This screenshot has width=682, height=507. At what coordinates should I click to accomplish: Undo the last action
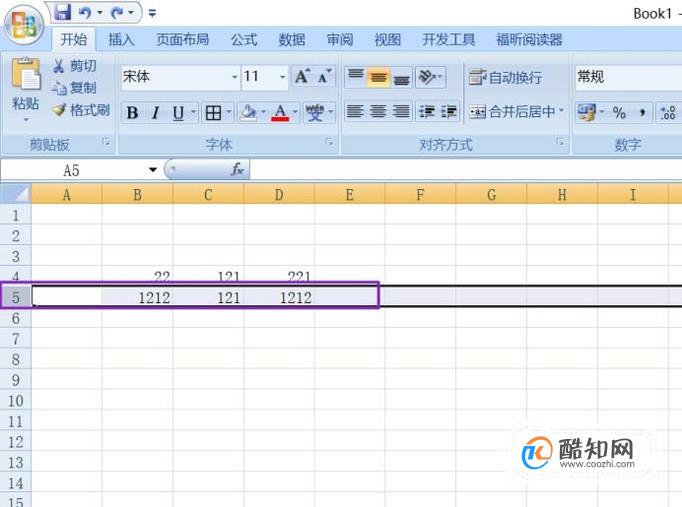pos(85,13)
